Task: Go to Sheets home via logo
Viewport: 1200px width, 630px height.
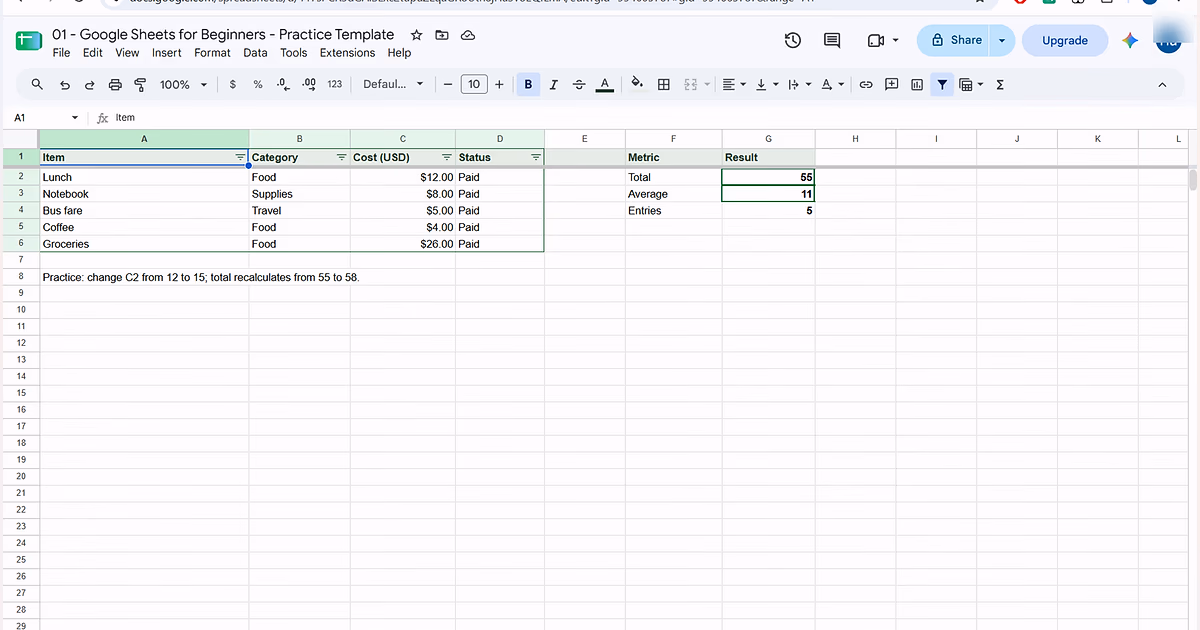Action: pos(28,42)
